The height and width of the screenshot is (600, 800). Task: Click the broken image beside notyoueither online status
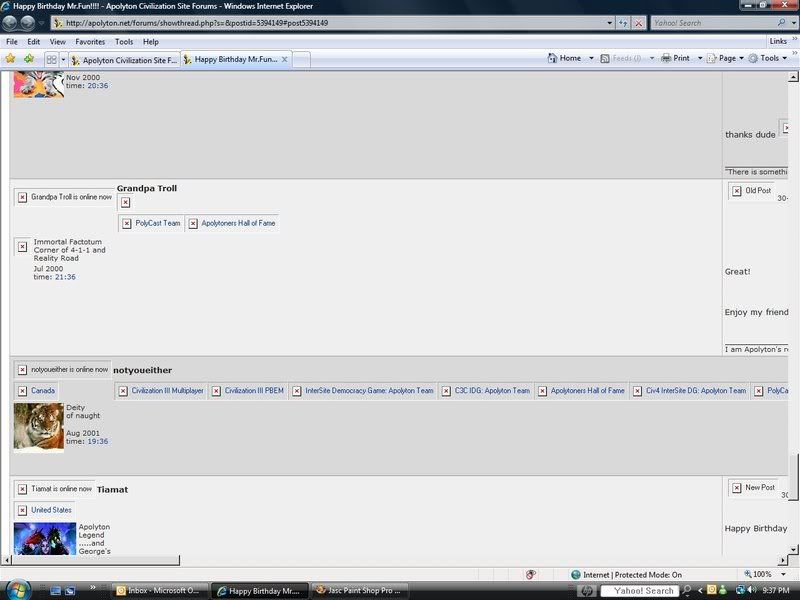click(x=22, y=369)
